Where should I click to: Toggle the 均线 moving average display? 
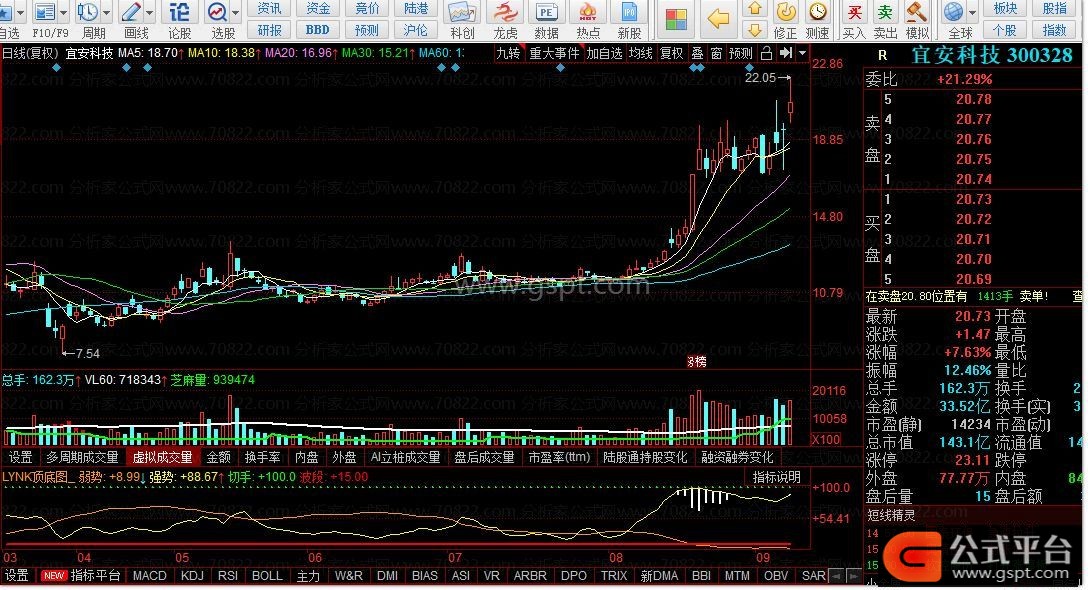pyautogui.click(x=640, y=53)
